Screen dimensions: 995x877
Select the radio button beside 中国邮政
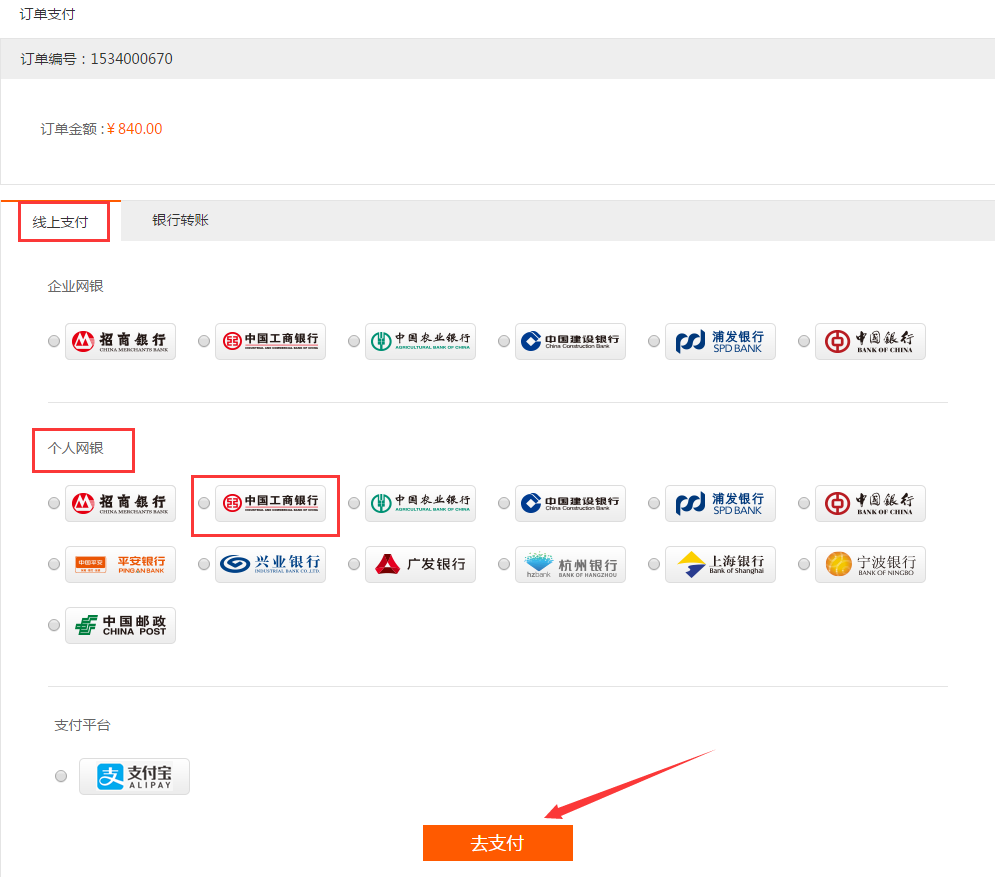[x=54, y=625]
